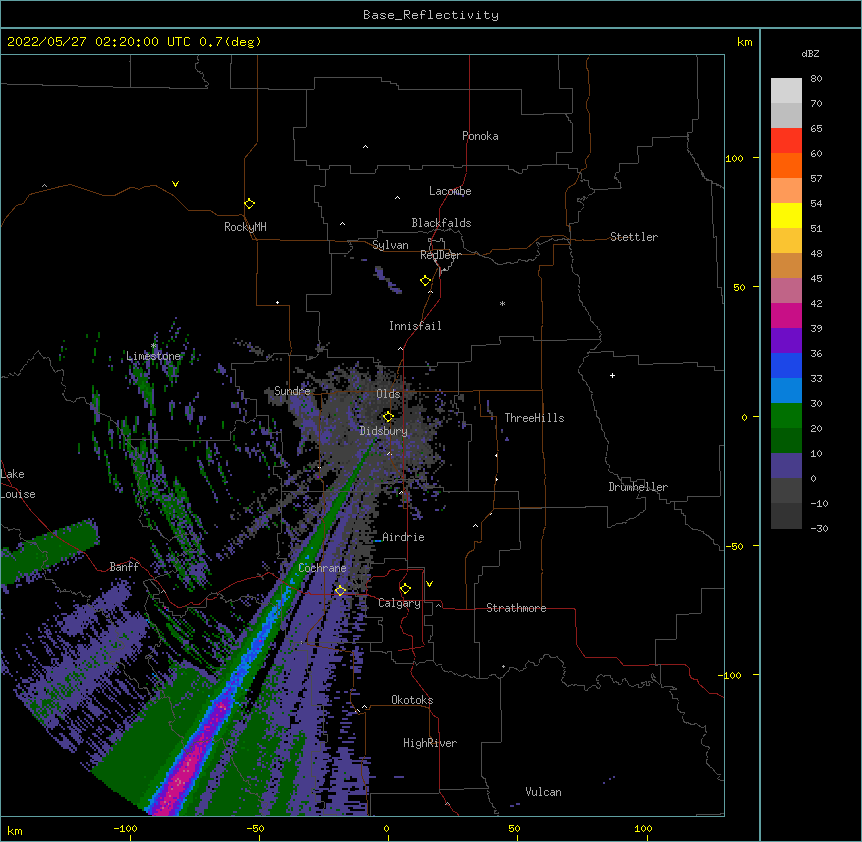Screen dimensions: 862x842
Task: Click the Vulcan label
Action: click(x=543, y=792)
